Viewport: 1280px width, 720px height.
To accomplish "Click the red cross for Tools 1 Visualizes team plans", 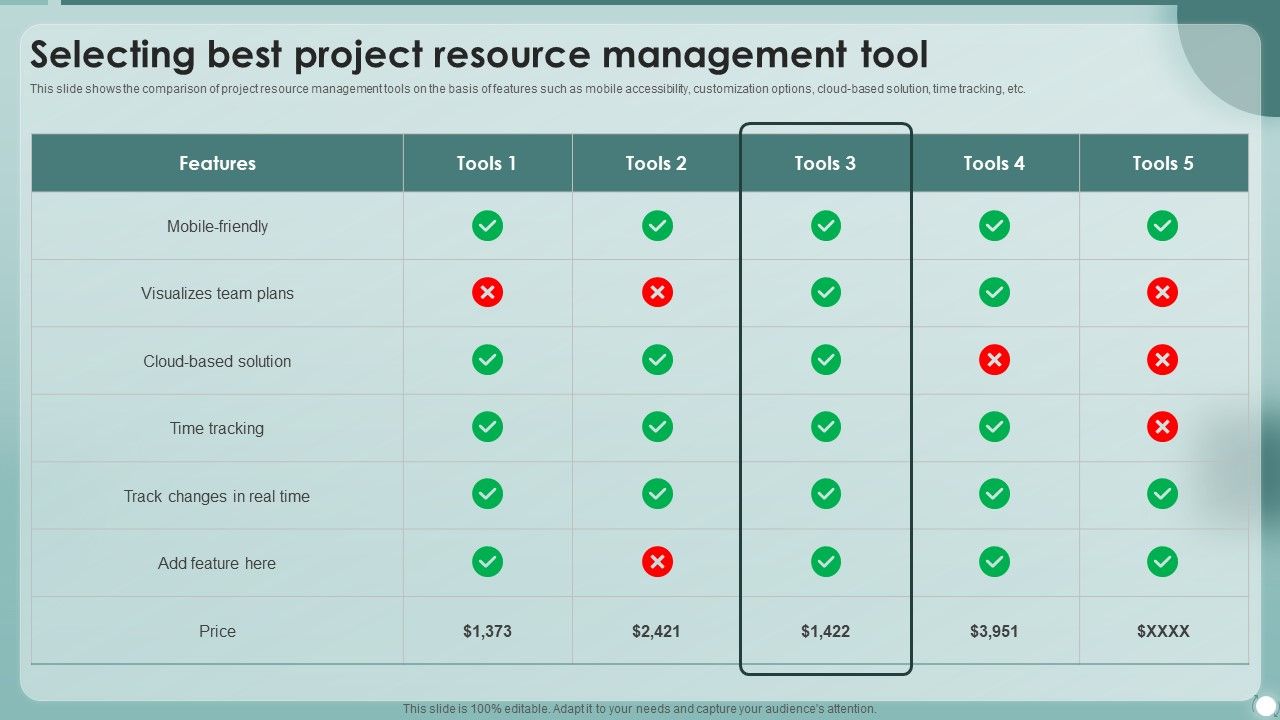I will point(487,292).
